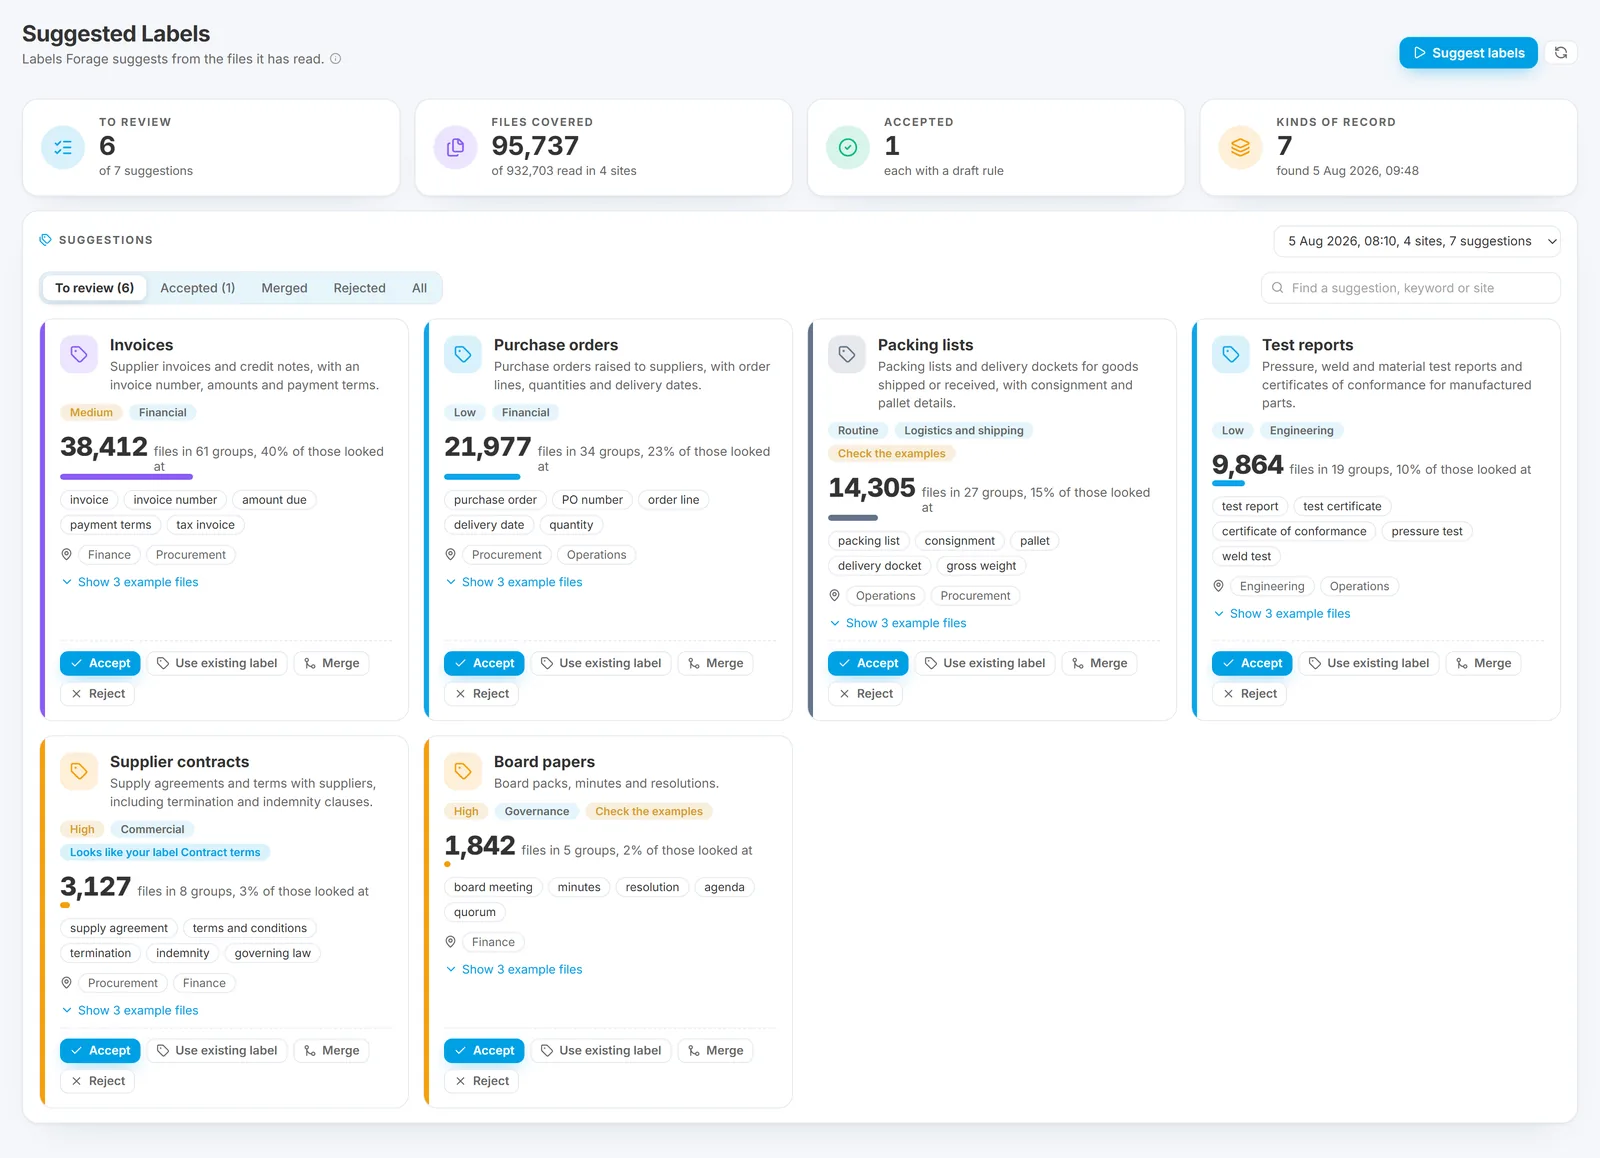Click the Suggestions header tag icon
Viewport: 1600px width, 1158px height.
45,240
